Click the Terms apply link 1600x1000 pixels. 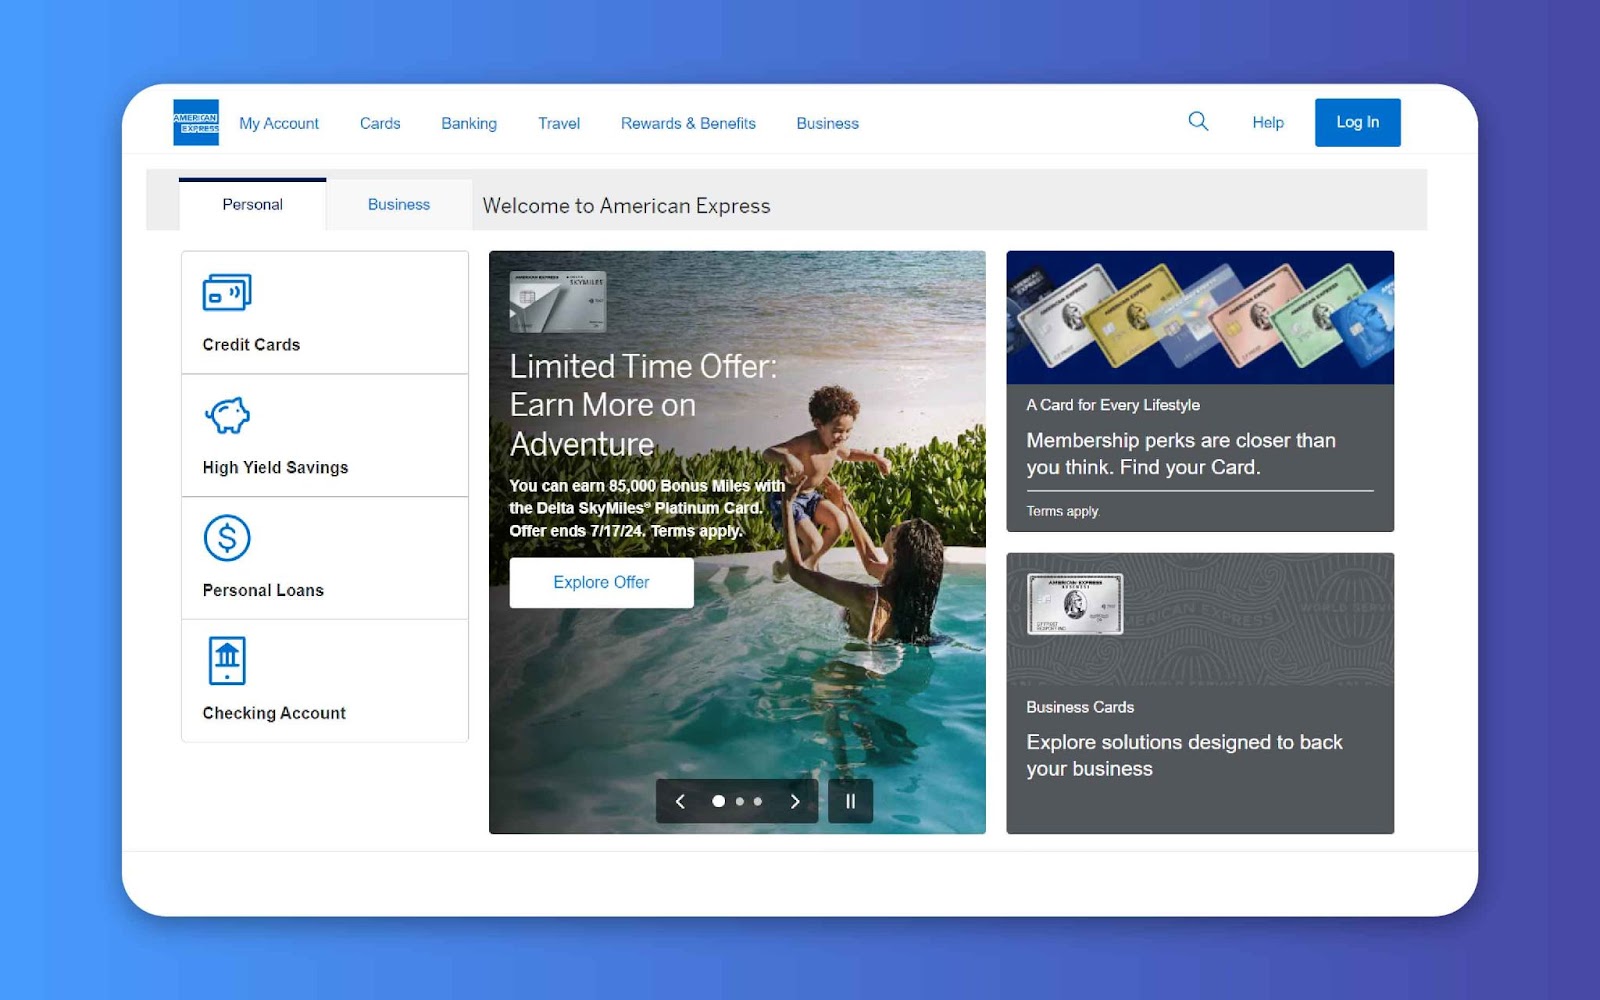tap(1062, 511)
